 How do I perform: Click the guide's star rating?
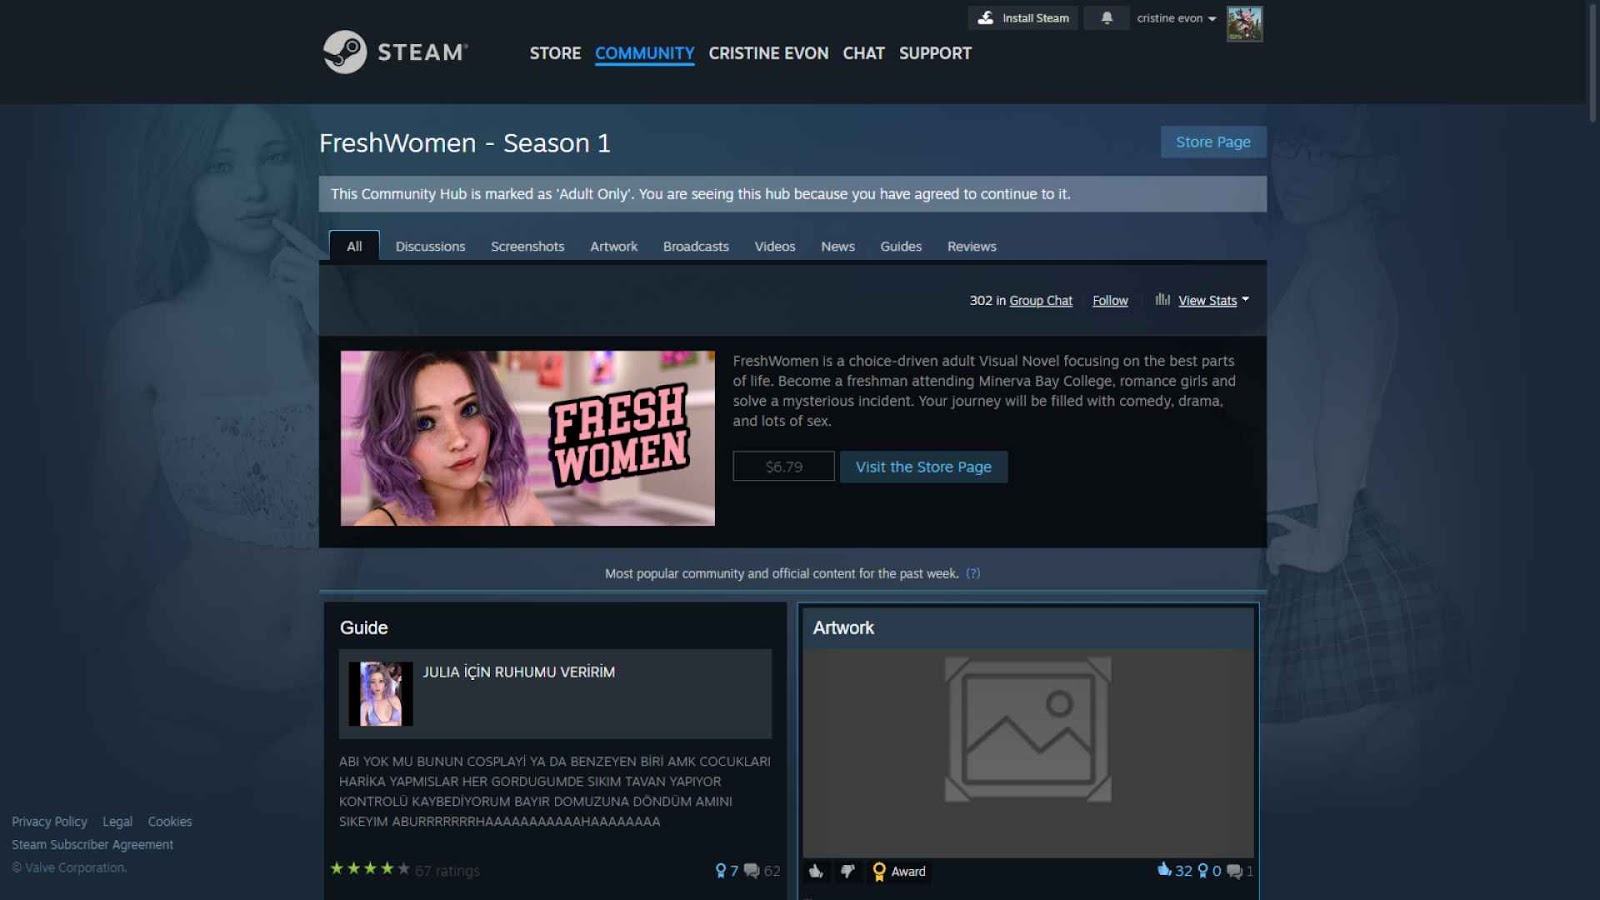pyautogui.click(x=370, y=869)
